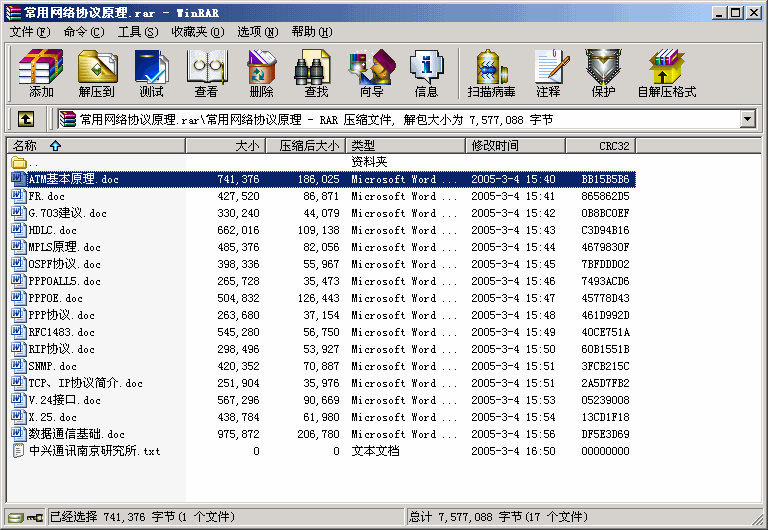Click text file icon of 中兴通讯南京研究所.txt
Viewport: 768px width, 530px height.
(18, 451)
